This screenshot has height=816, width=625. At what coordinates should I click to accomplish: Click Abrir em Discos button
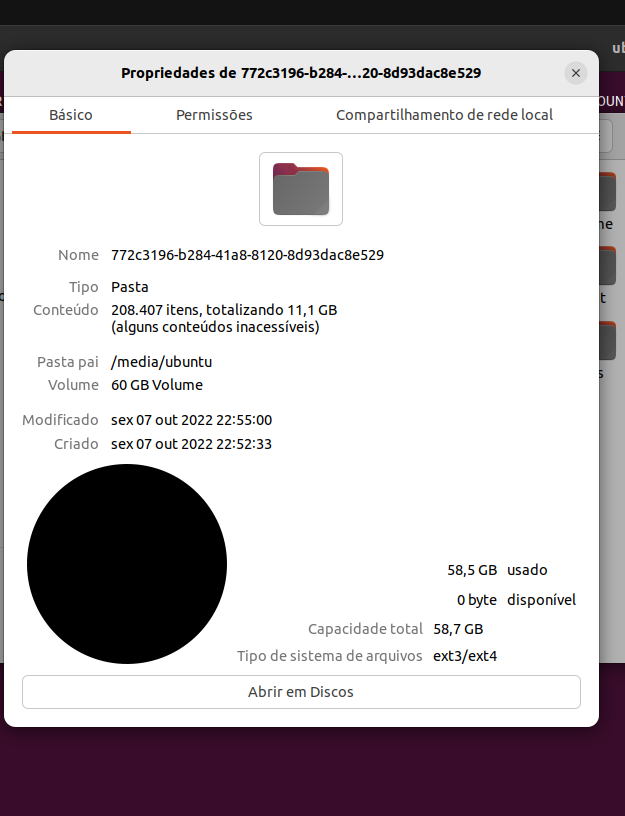pyautogui.click(x=301, y=692)
